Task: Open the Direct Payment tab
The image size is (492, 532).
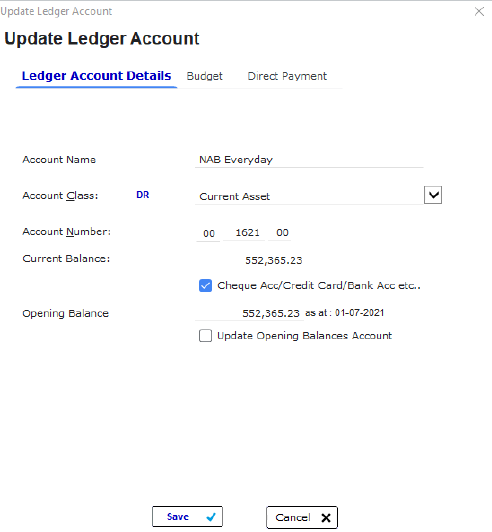Action: (287, 76)
